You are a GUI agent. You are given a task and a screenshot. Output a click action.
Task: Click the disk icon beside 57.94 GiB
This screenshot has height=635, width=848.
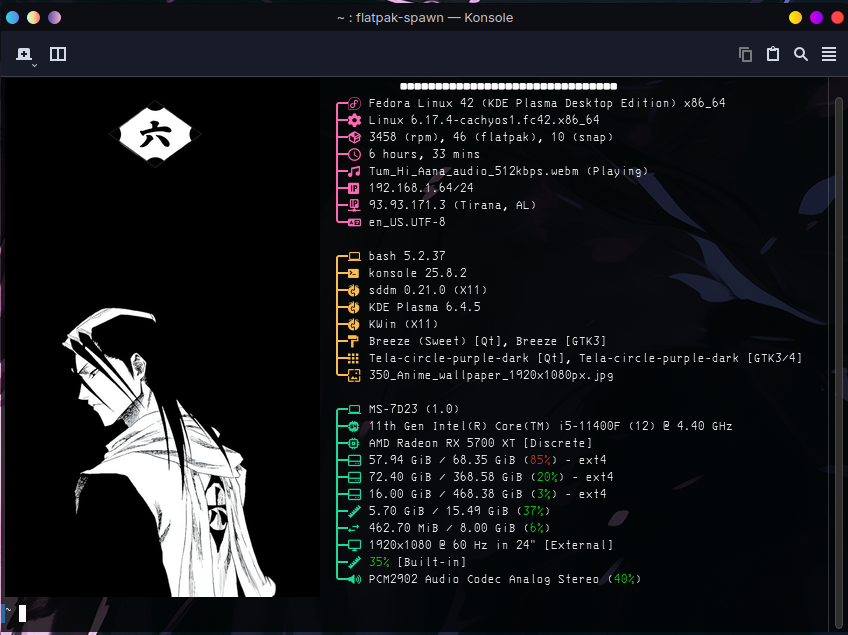click(354, 460)
